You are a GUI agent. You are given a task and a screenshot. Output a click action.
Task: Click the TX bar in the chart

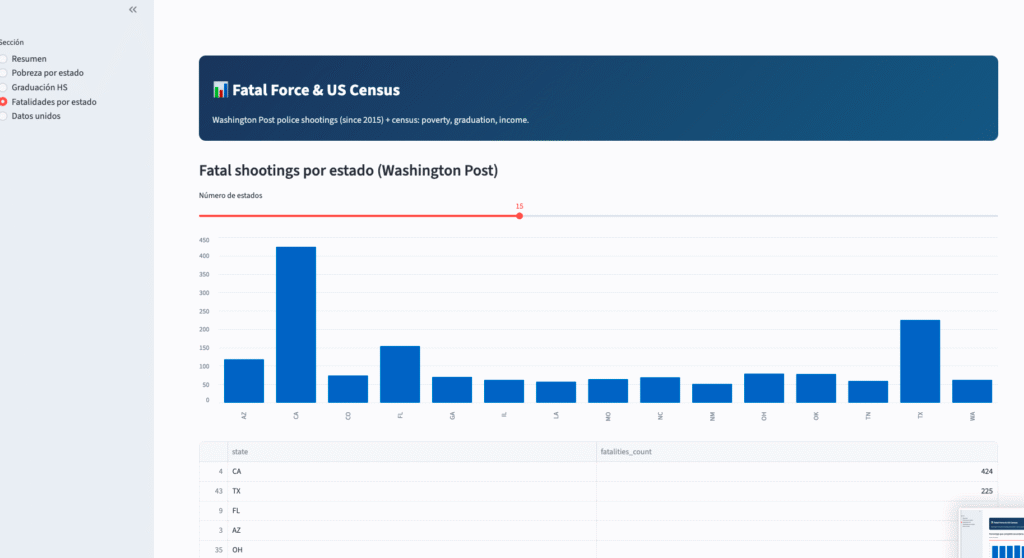[x=920, y=360]
